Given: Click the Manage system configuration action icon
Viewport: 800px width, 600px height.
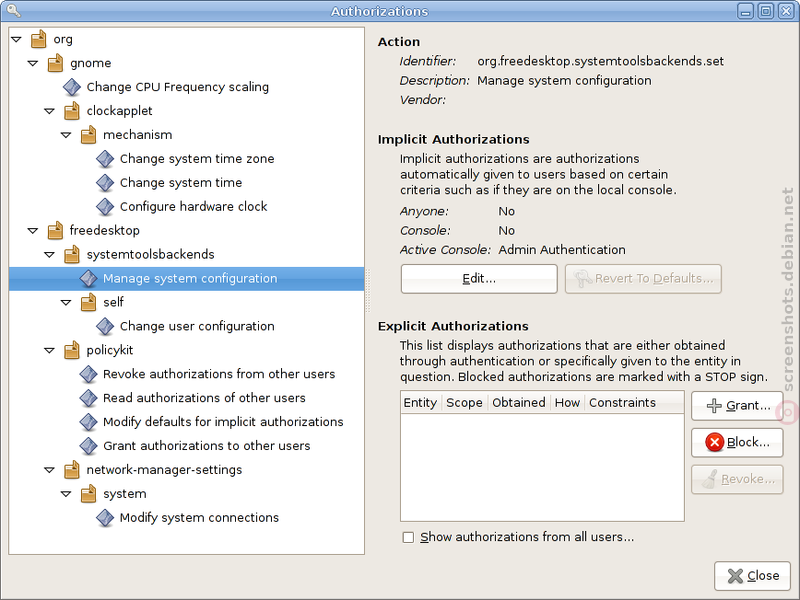Looking at the screenshot, I should [x=88, y=279].
